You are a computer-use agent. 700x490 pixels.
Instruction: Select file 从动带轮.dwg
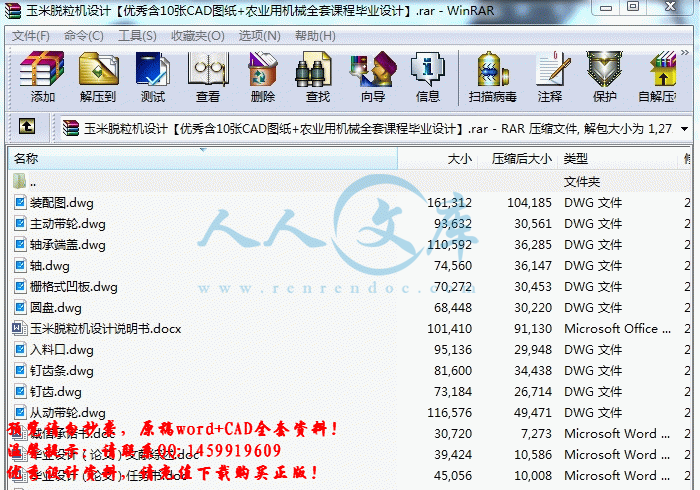pyautogui.click(x=350, y=412)
